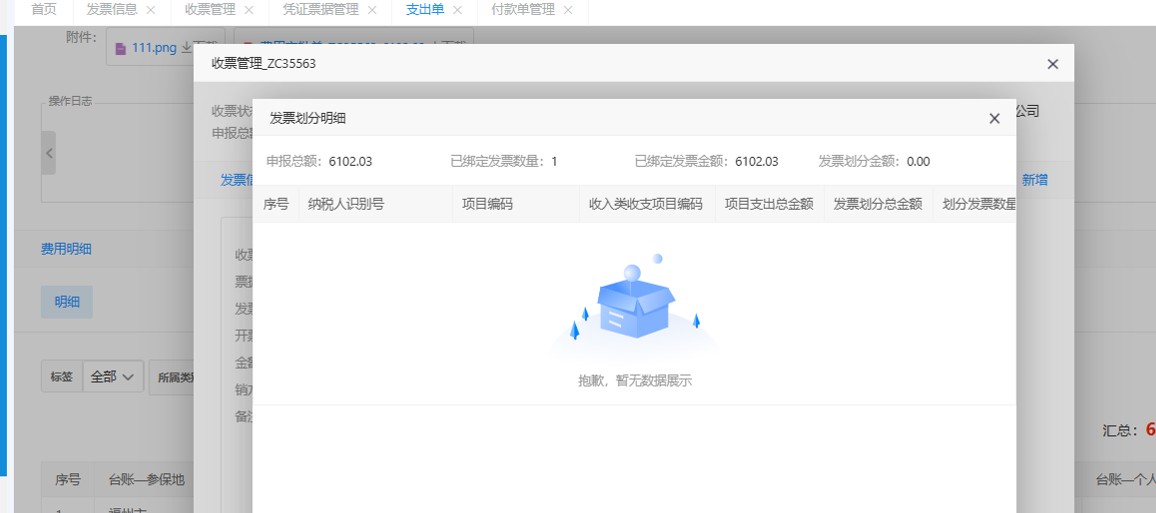This screenshot has height=513, width=1156.
Task: Click the 台账—参保地 column header in background table
Action: click(146, 480)
